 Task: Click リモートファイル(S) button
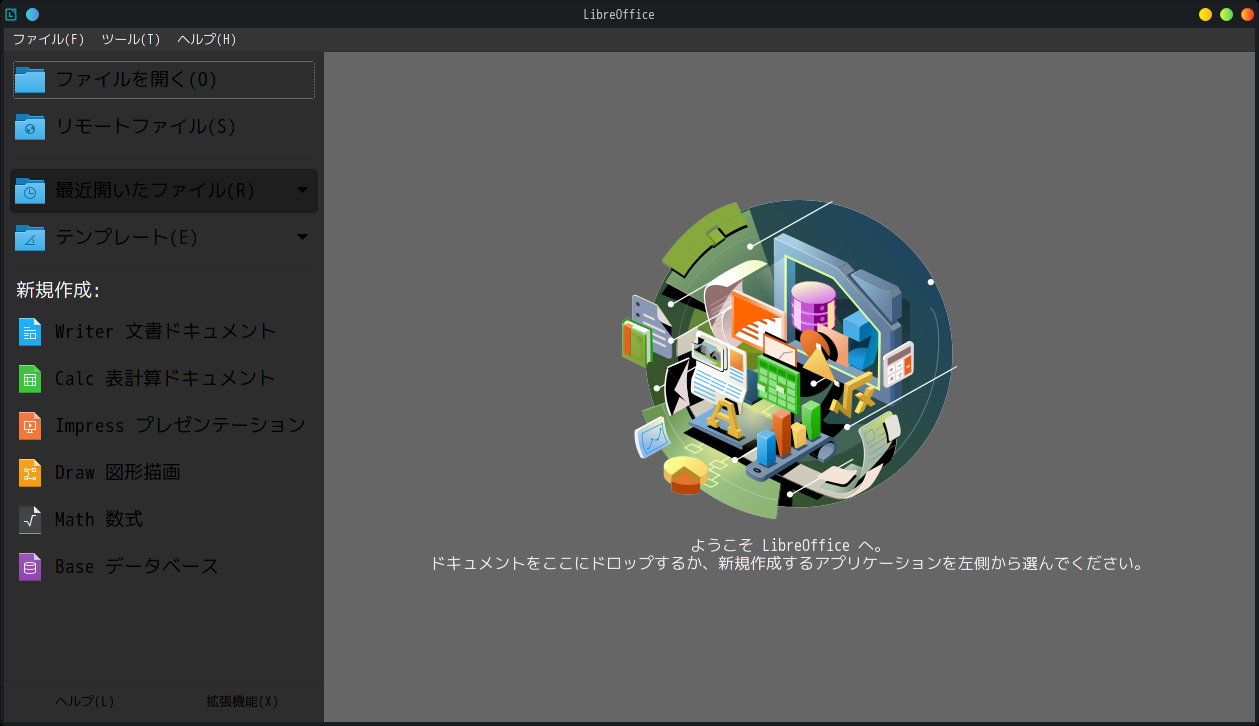coord(164,127)
